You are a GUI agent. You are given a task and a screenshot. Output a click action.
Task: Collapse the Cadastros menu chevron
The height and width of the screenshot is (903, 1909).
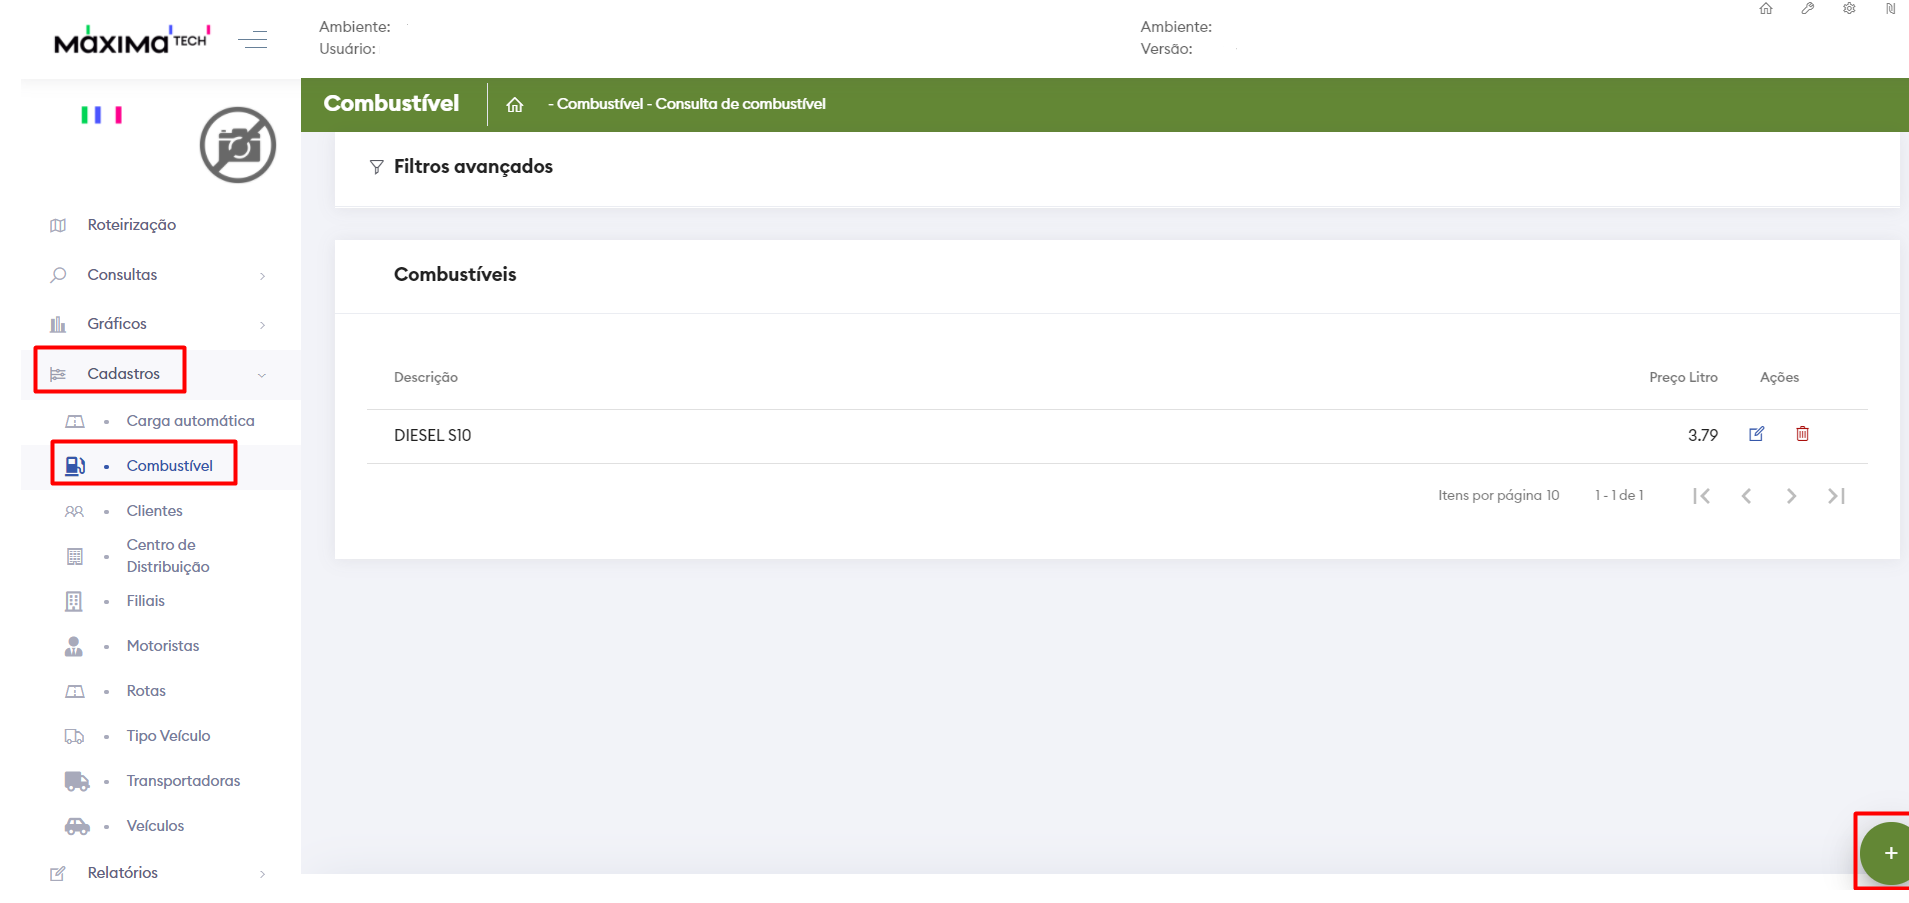(262, 375)
